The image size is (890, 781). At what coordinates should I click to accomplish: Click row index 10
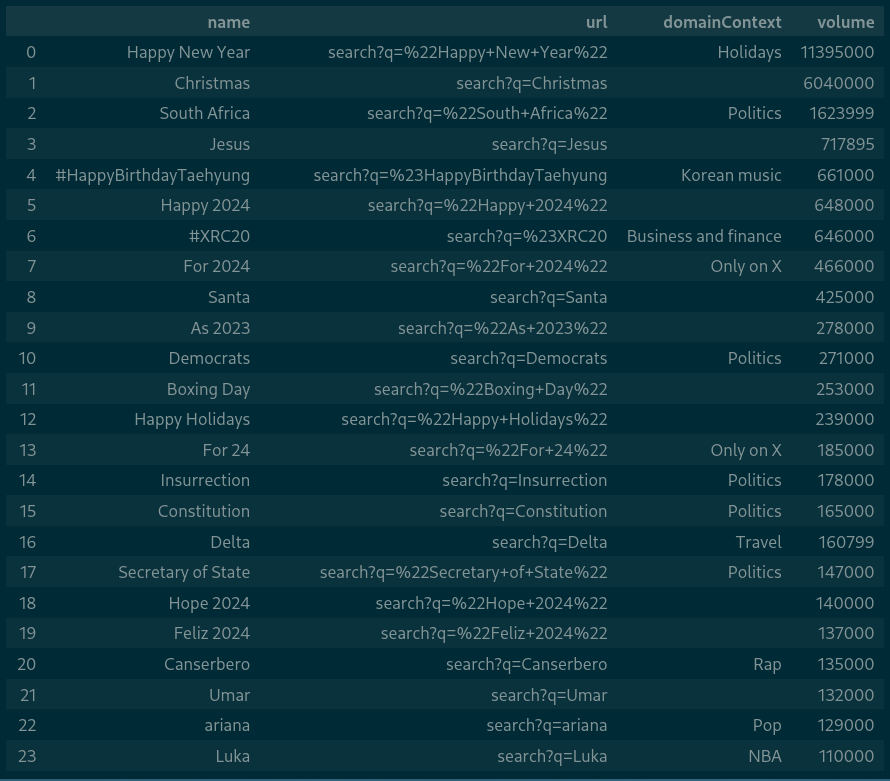pos(27,358)
